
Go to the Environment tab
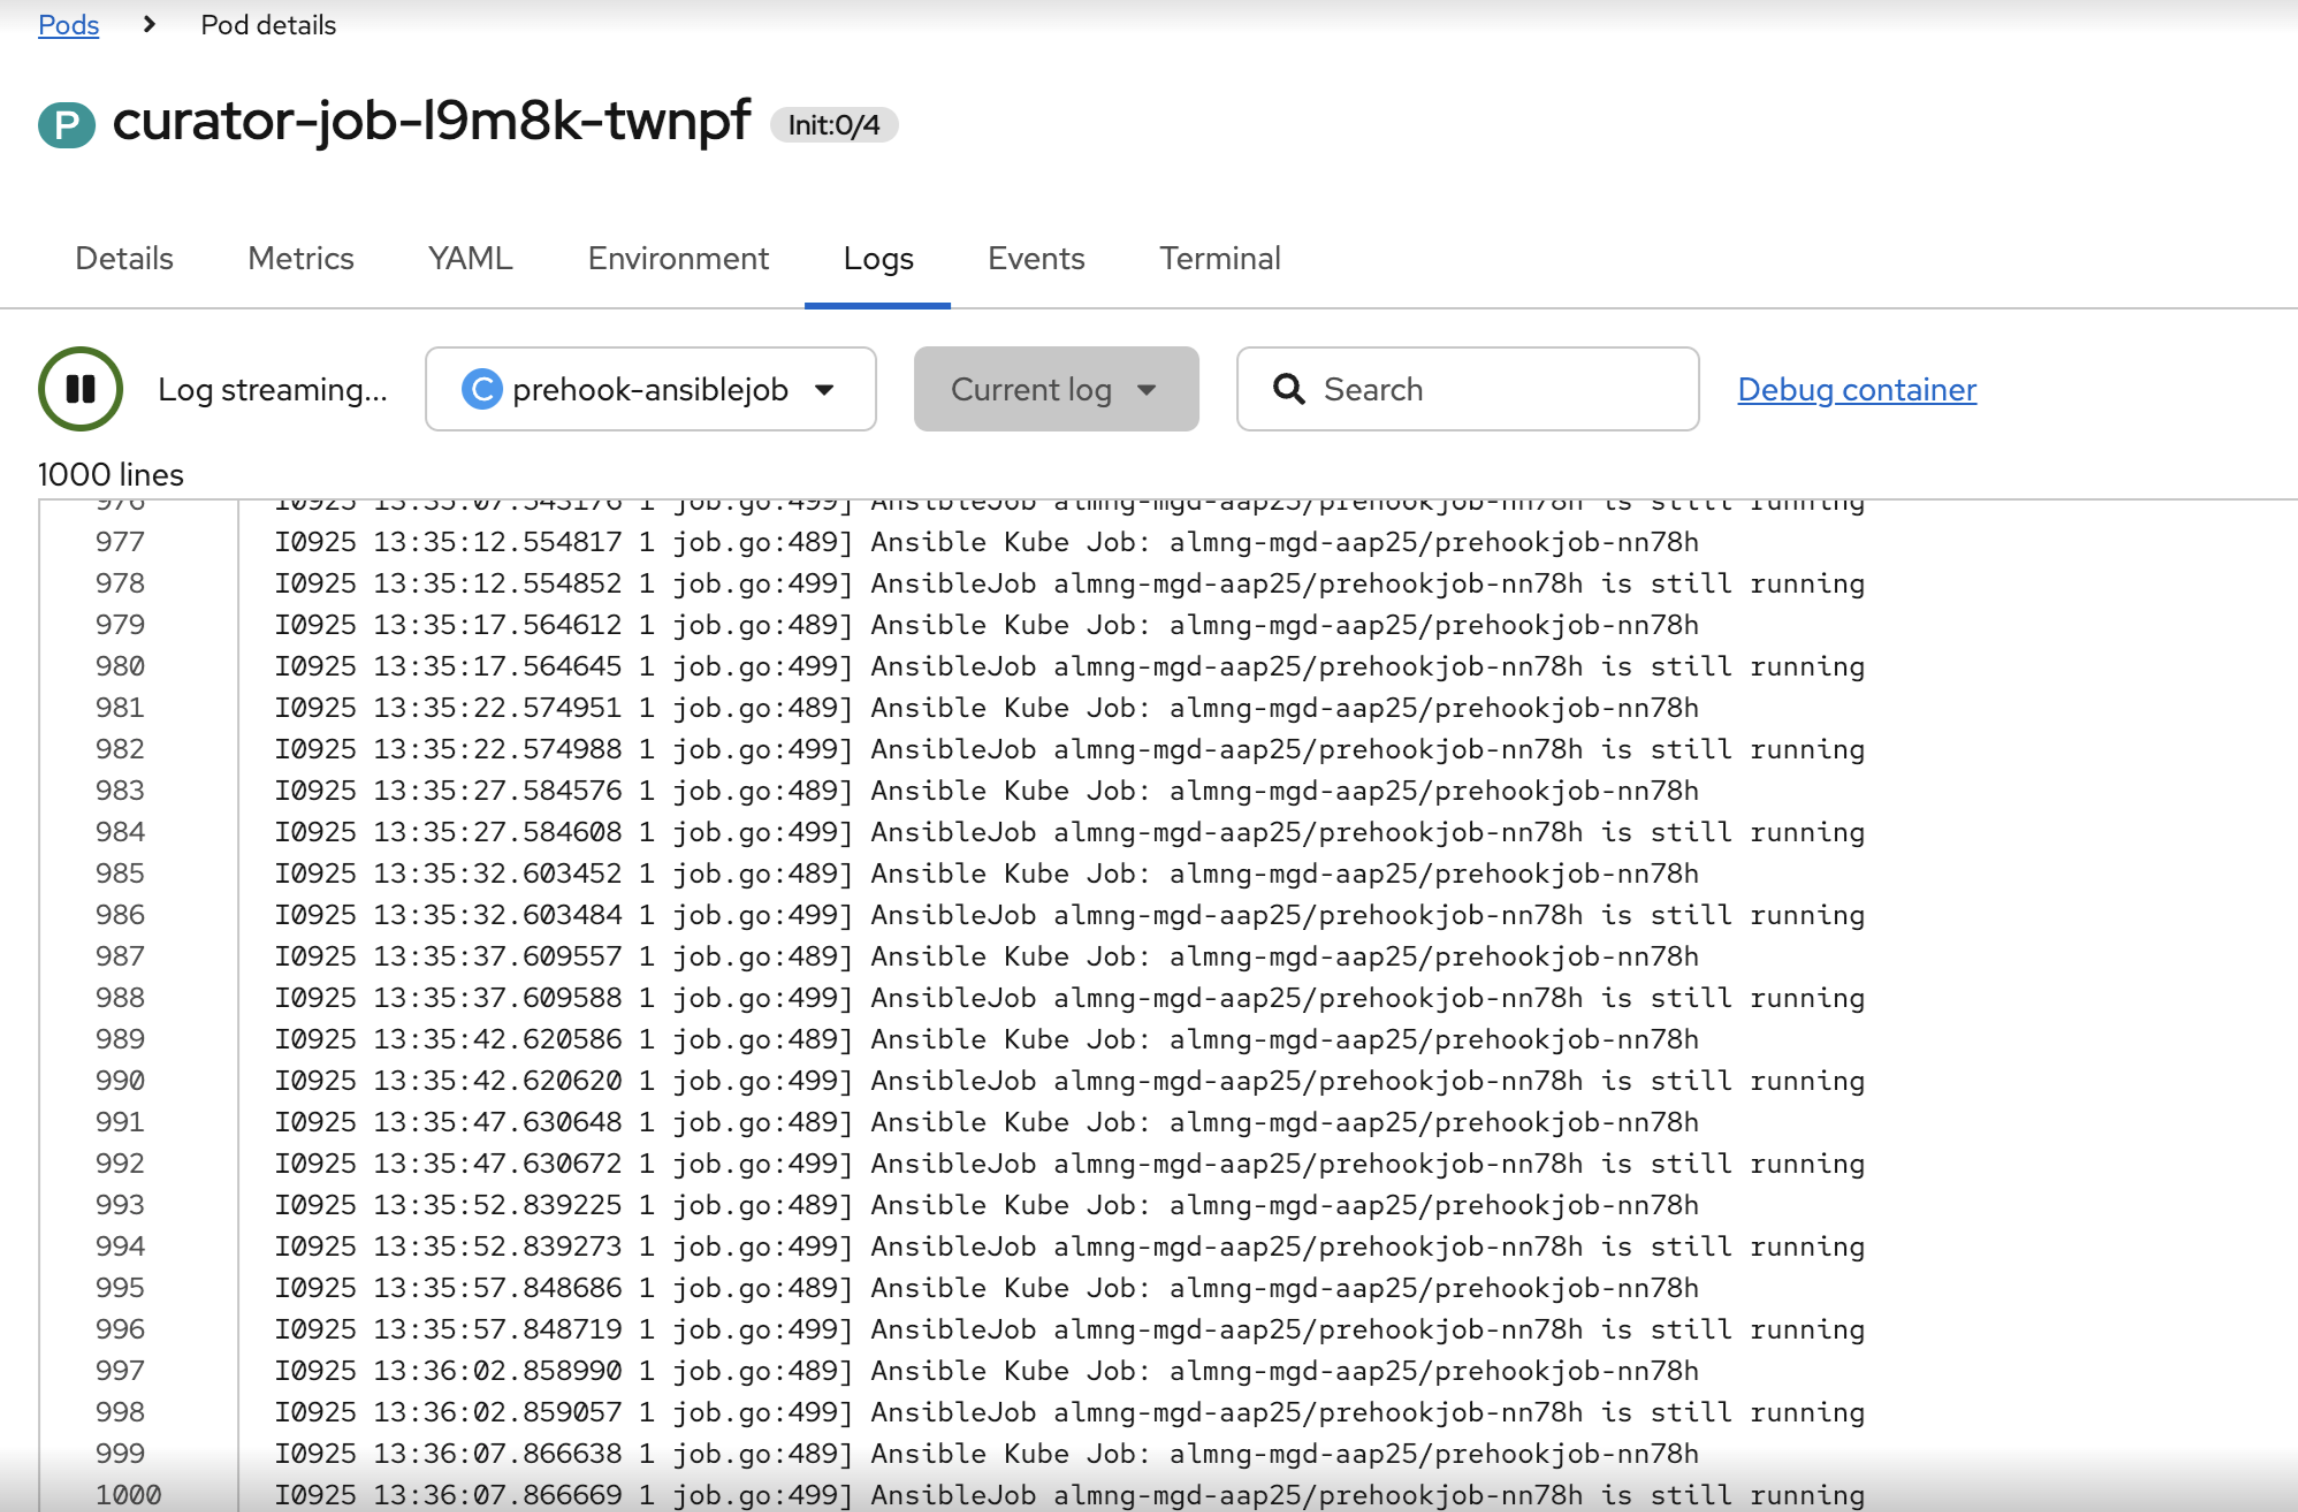click(x=677, y=258)
